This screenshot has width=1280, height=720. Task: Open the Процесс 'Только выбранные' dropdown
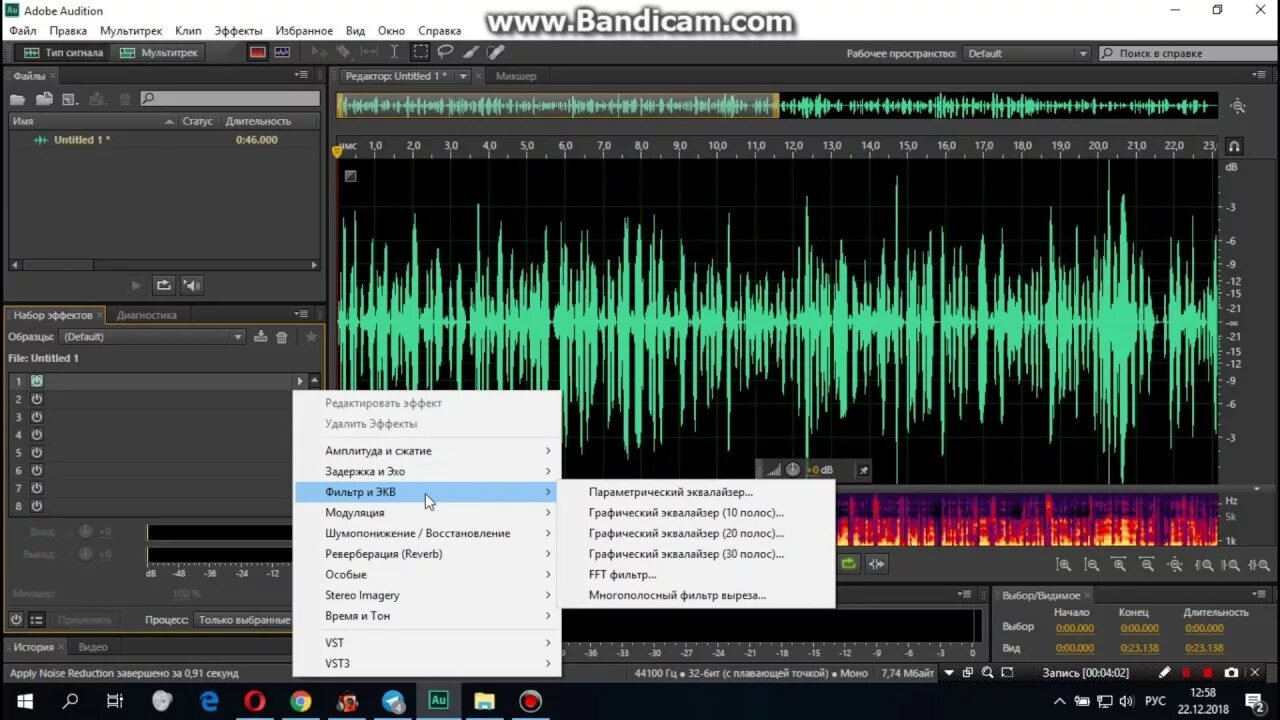pos(243,620)
